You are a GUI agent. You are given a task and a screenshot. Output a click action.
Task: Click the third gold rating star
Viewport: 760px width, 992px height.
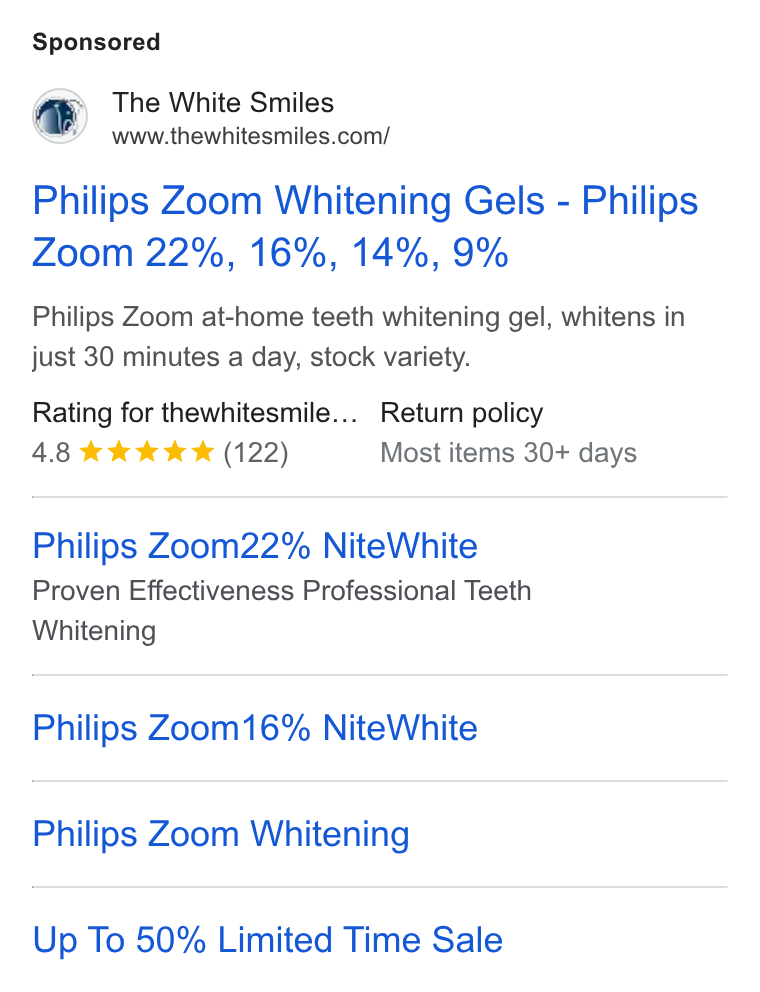[x=147, y=452]
